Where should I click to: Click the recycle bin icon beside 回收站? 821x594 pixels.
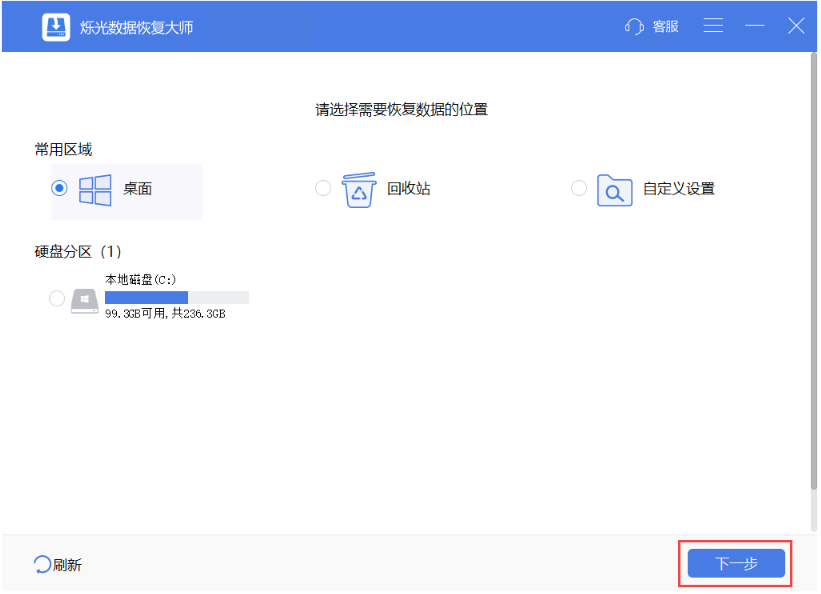[x=357, y=188]
